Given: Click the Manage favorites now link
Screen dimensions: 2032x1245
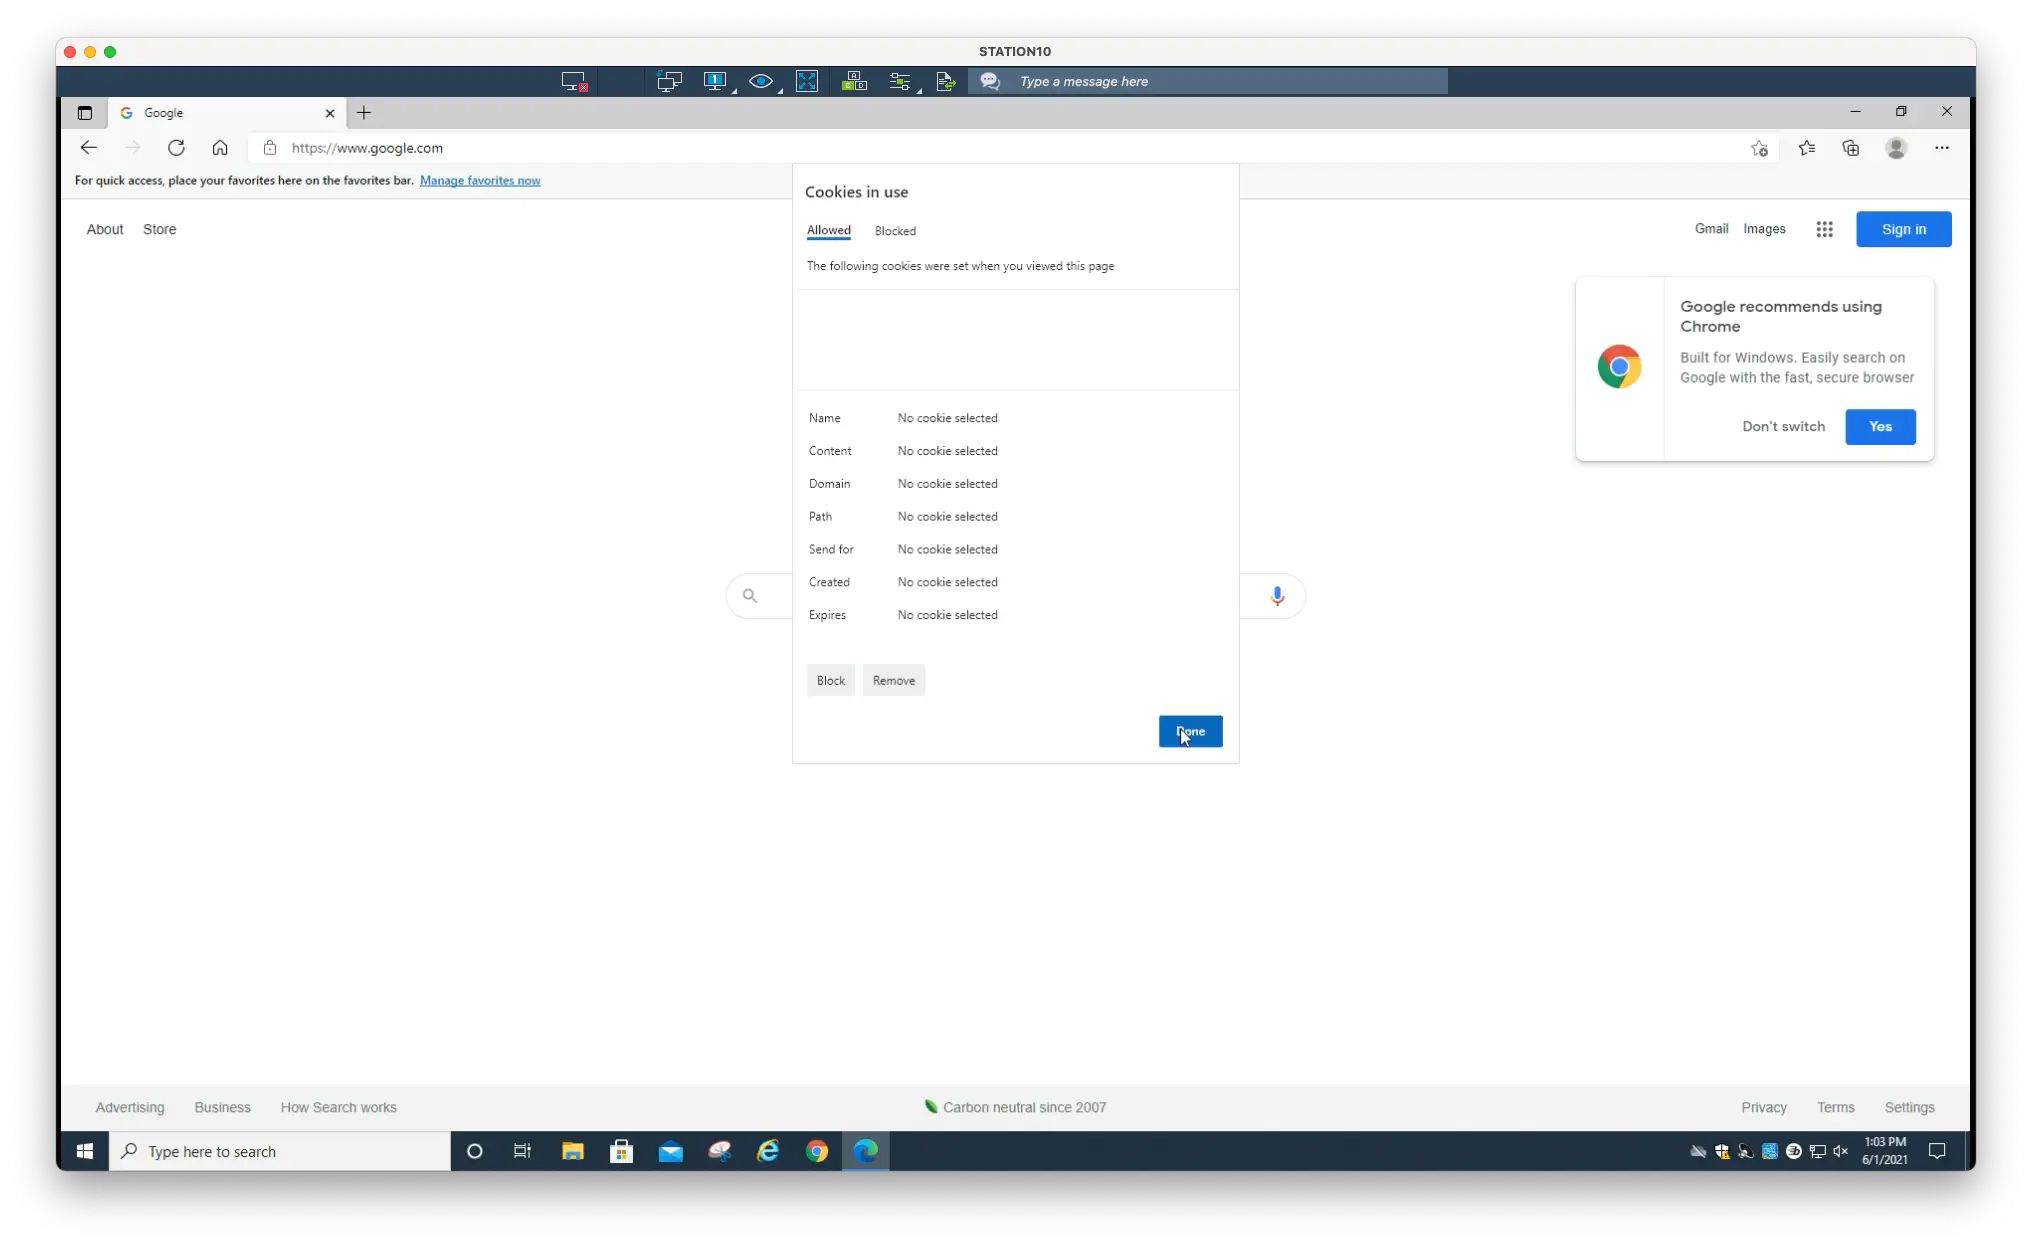Looking at the screenshot, I should point(480,181).
